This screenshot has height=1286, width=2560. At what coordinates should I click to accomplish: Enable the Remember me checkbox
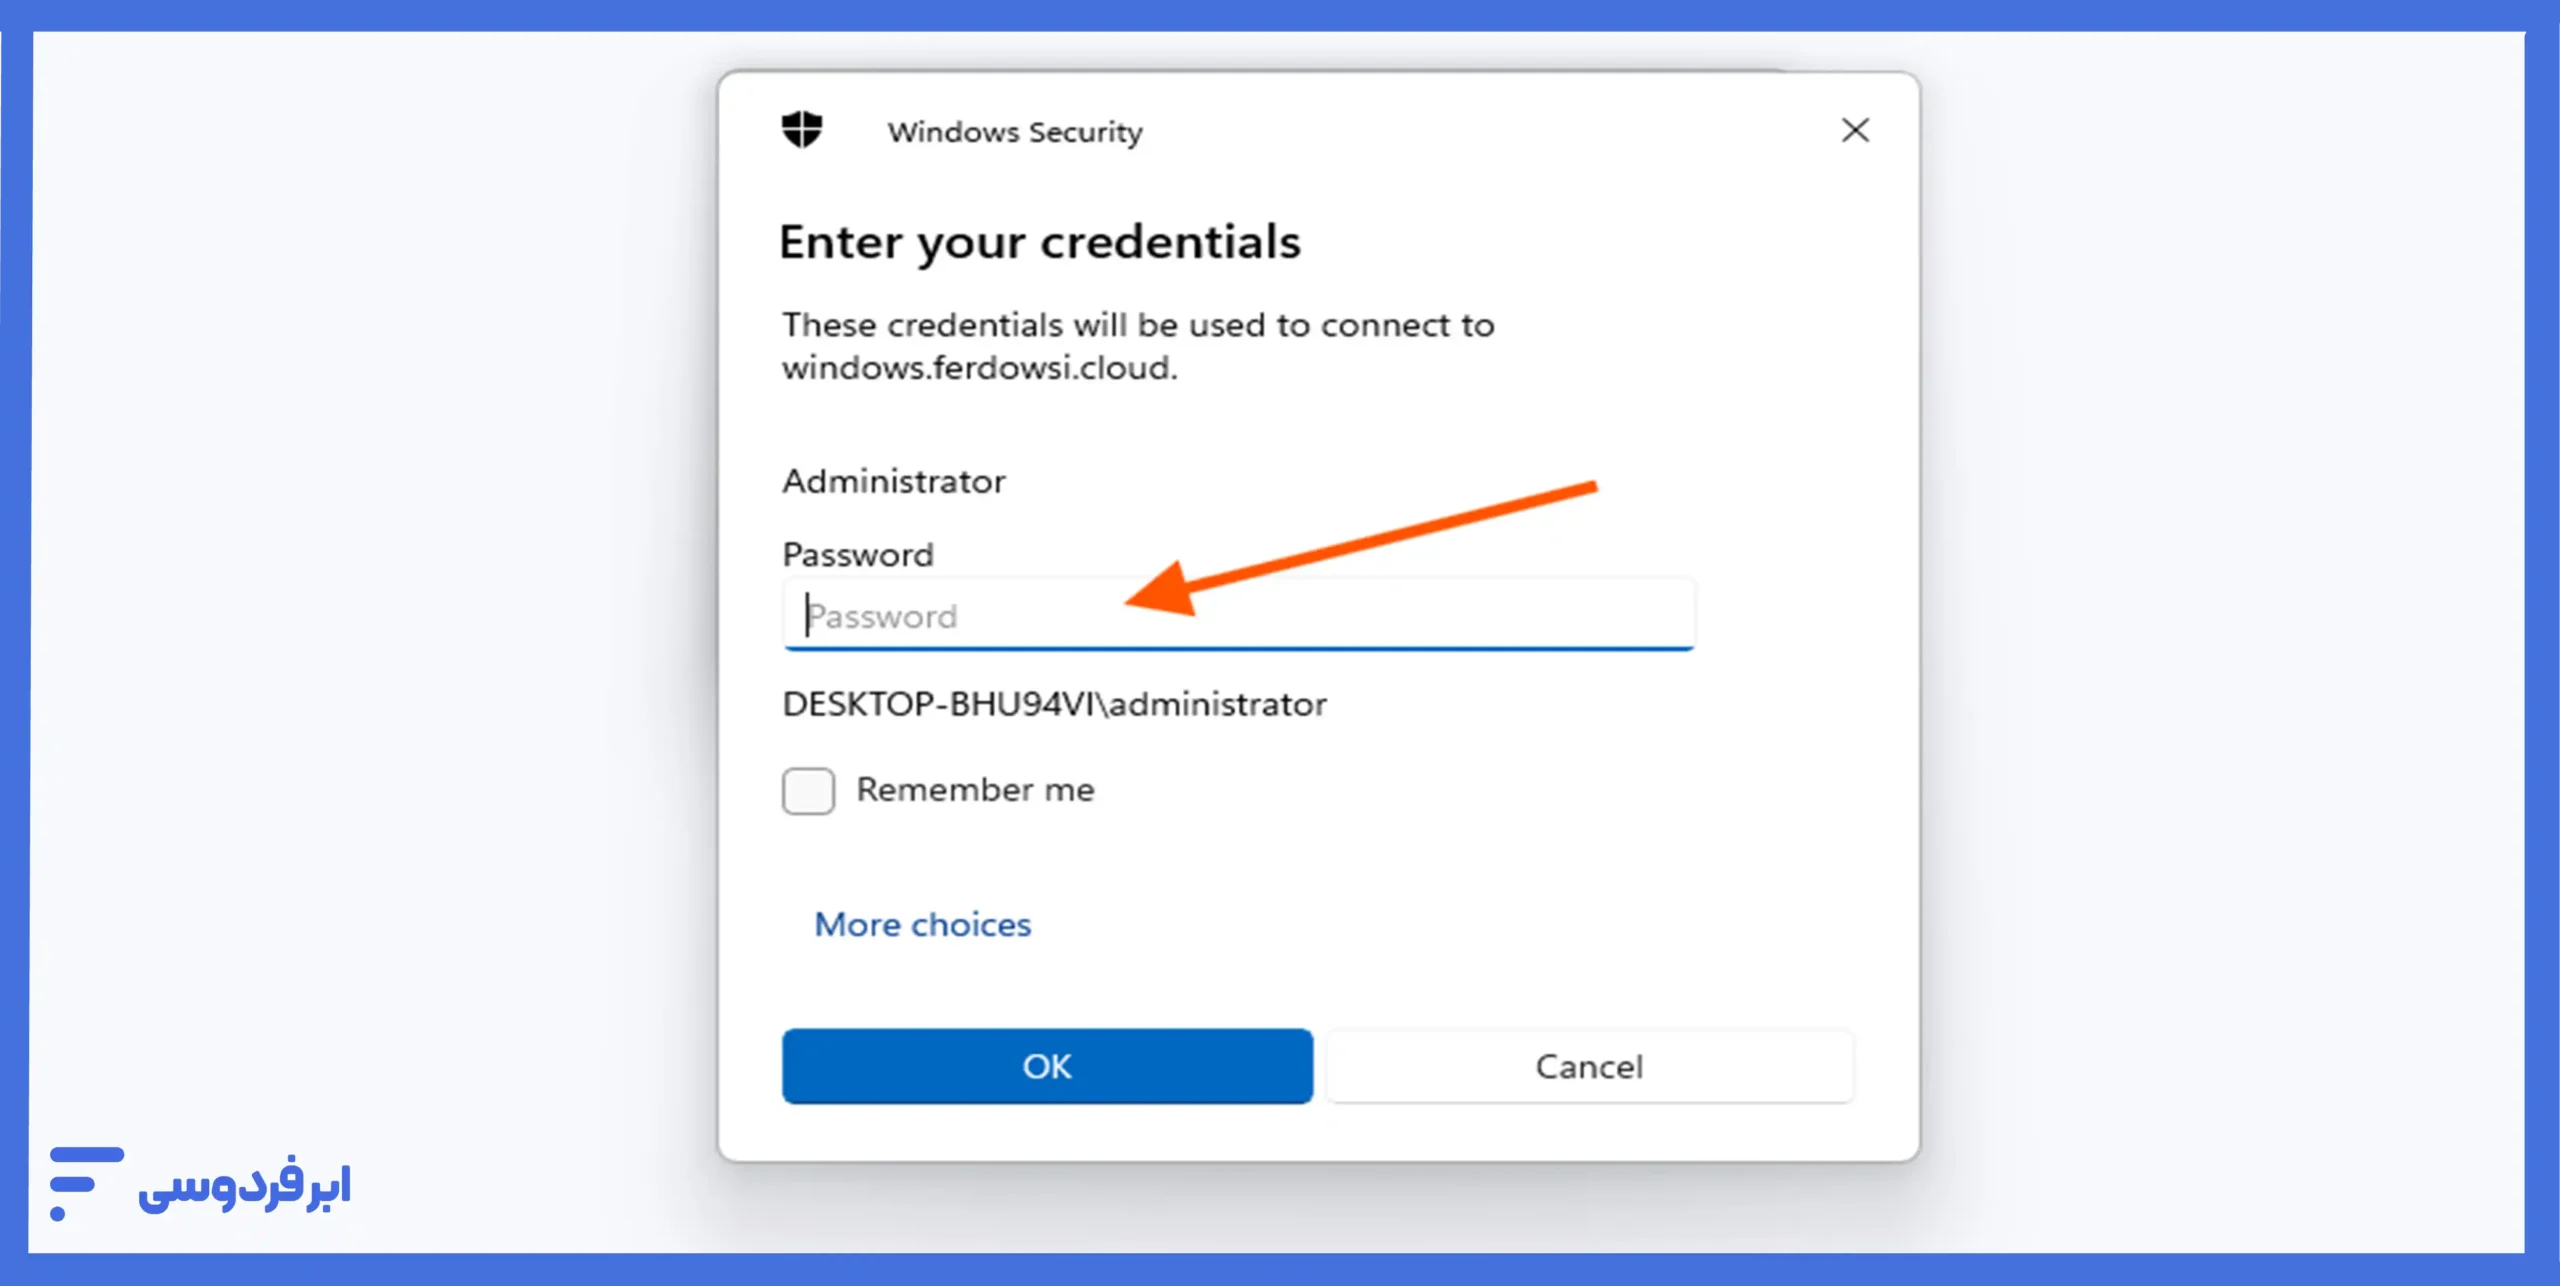click(x=808, y=791)
